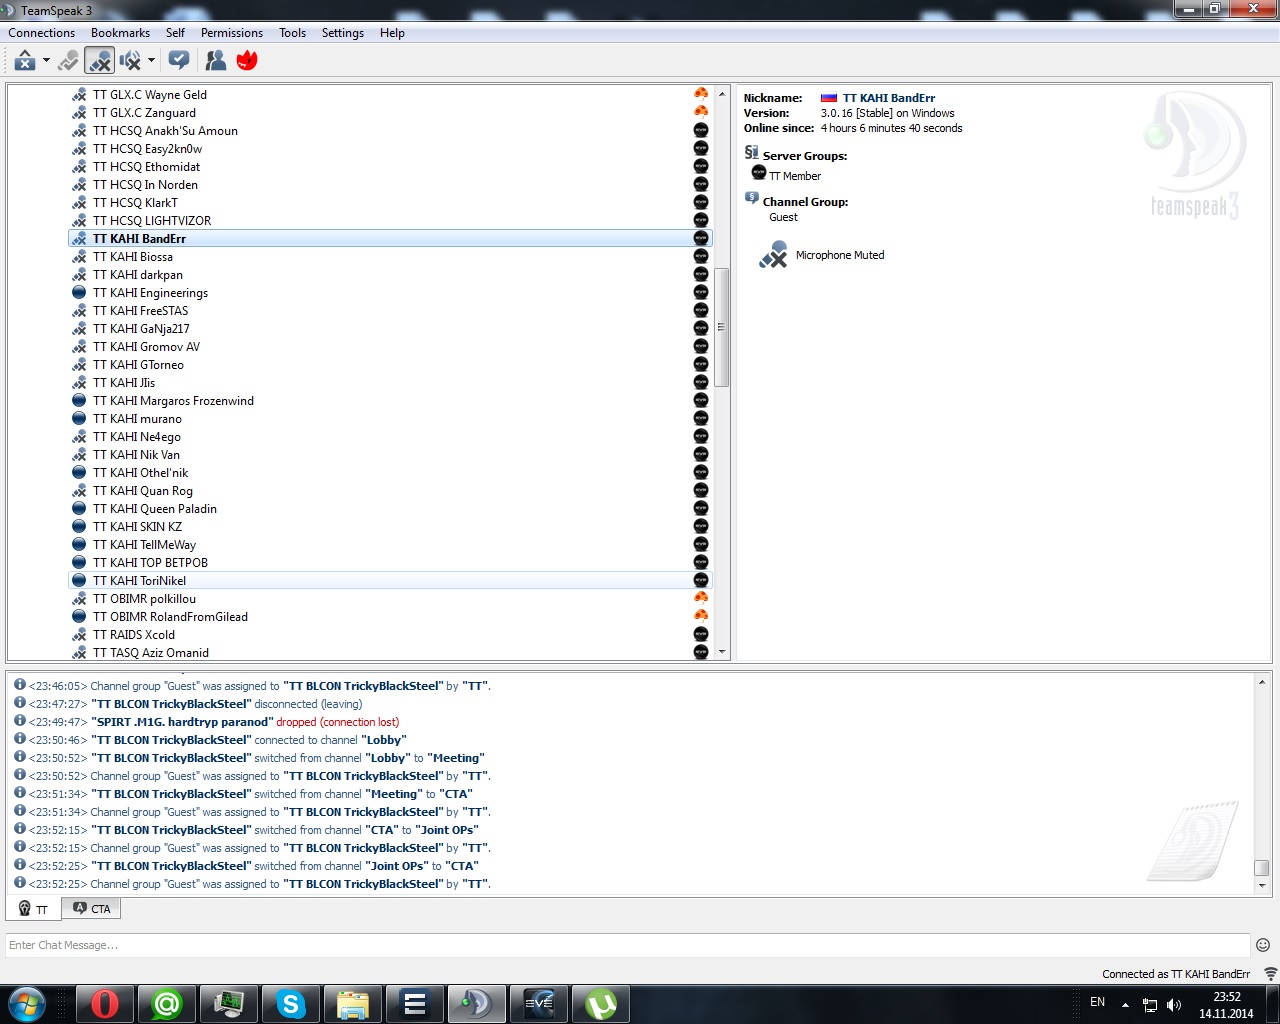This screenshot has height=1024, width=1280.
Task: Open the Bookmarks menu
Action: coord(120,33)
